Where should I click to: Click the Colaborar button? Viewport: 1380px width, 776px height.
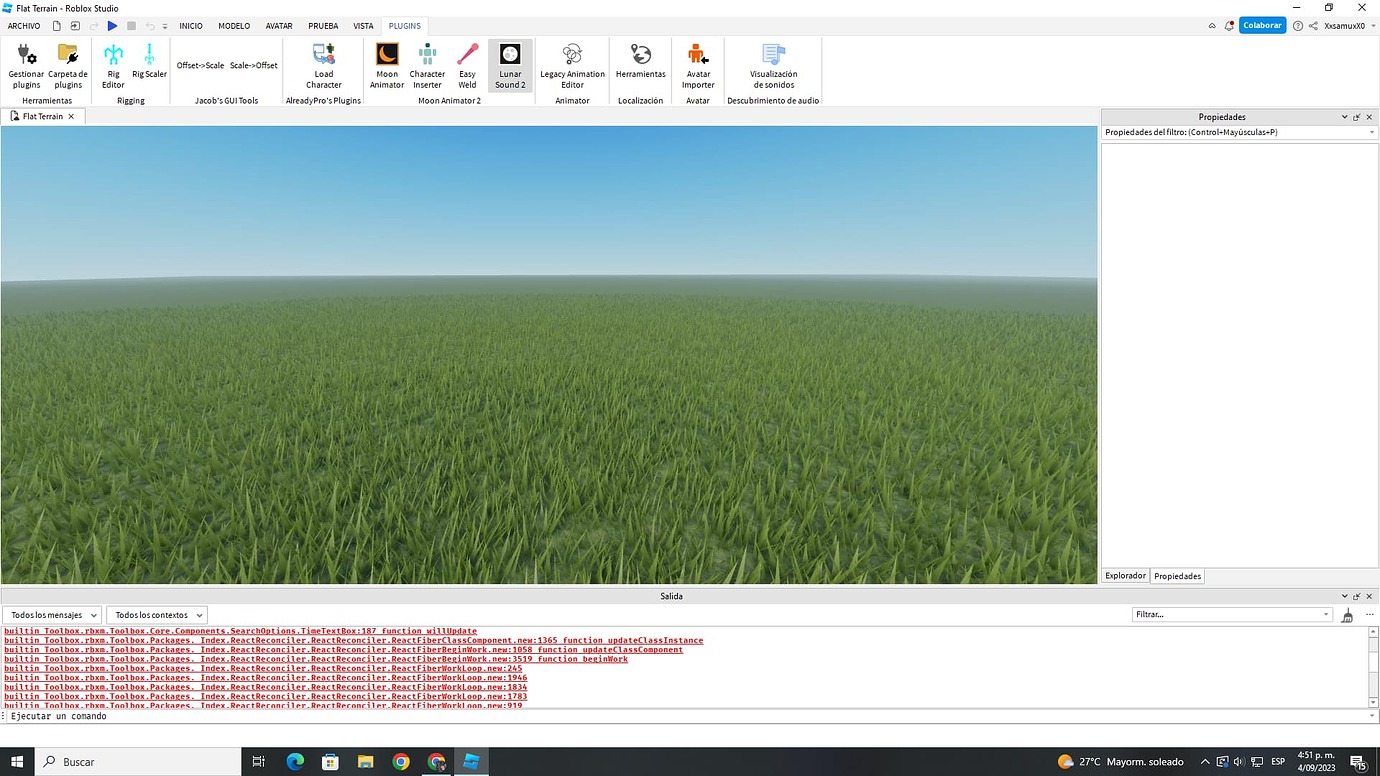point(1262,25)
